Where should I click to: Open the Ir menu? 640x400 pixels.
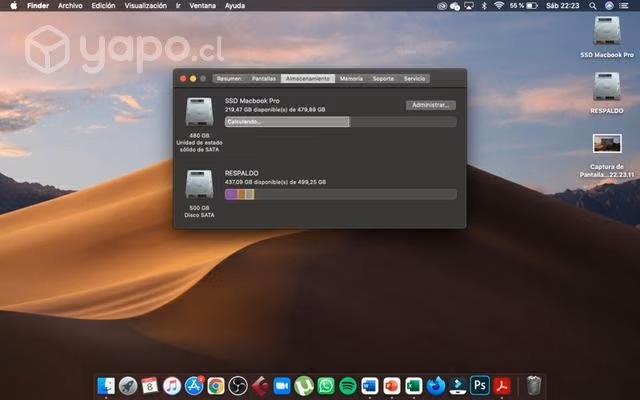[178, 6]
